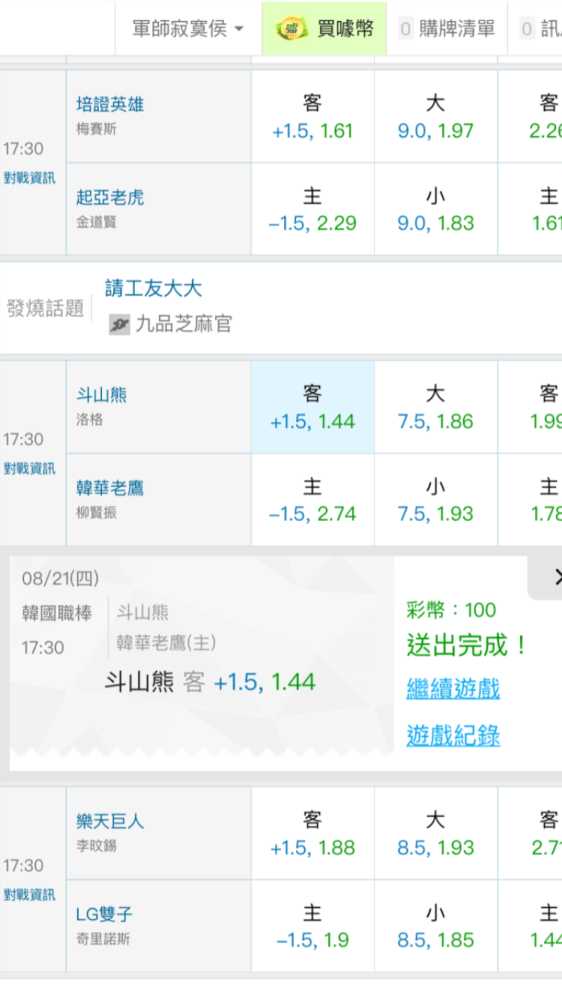Open the 斗山熊 team link
Image resolution: width=562 pixels, height=1000 pixels.
tap(101, 395)
